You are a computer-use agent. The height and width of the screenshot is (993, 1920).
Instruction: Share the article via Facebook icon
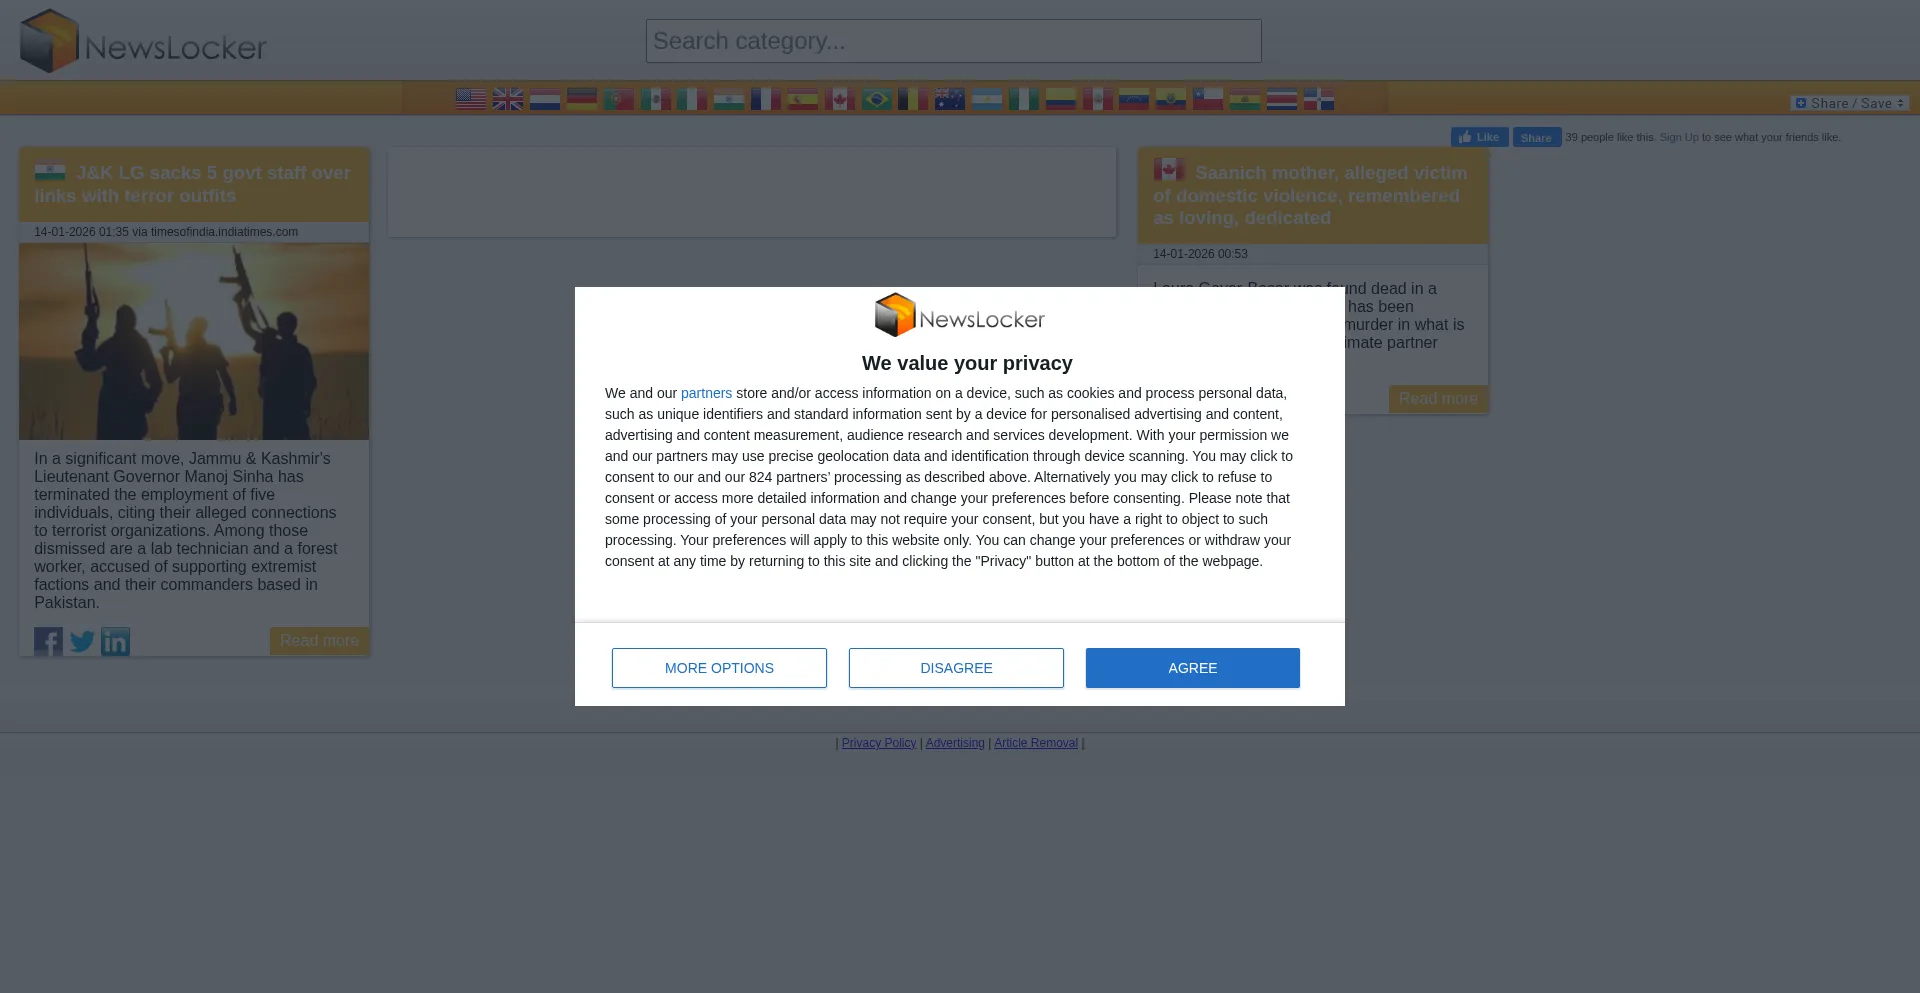click(x=48, y=641)
